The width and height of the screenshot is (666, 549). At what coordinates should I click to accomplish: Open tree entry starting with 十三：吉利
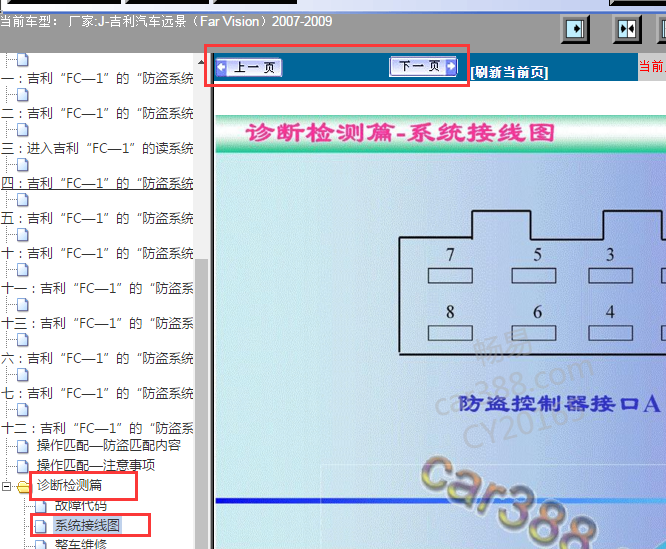(x=97, y=324)
